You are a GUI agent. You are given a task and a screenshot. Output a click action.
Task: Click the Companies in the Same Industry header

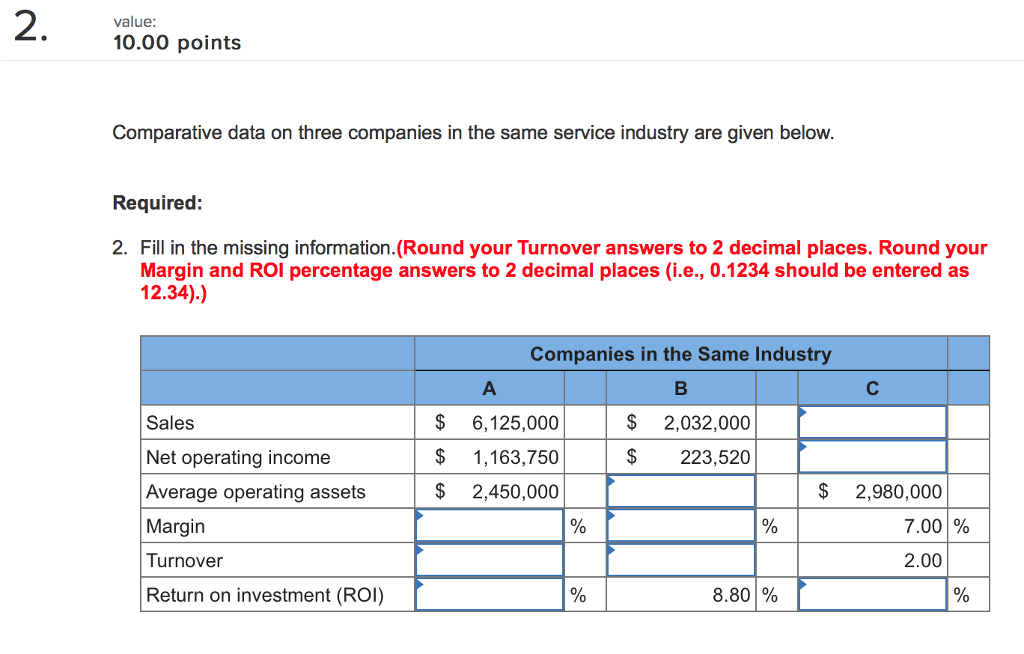click(x=680, y=354)
